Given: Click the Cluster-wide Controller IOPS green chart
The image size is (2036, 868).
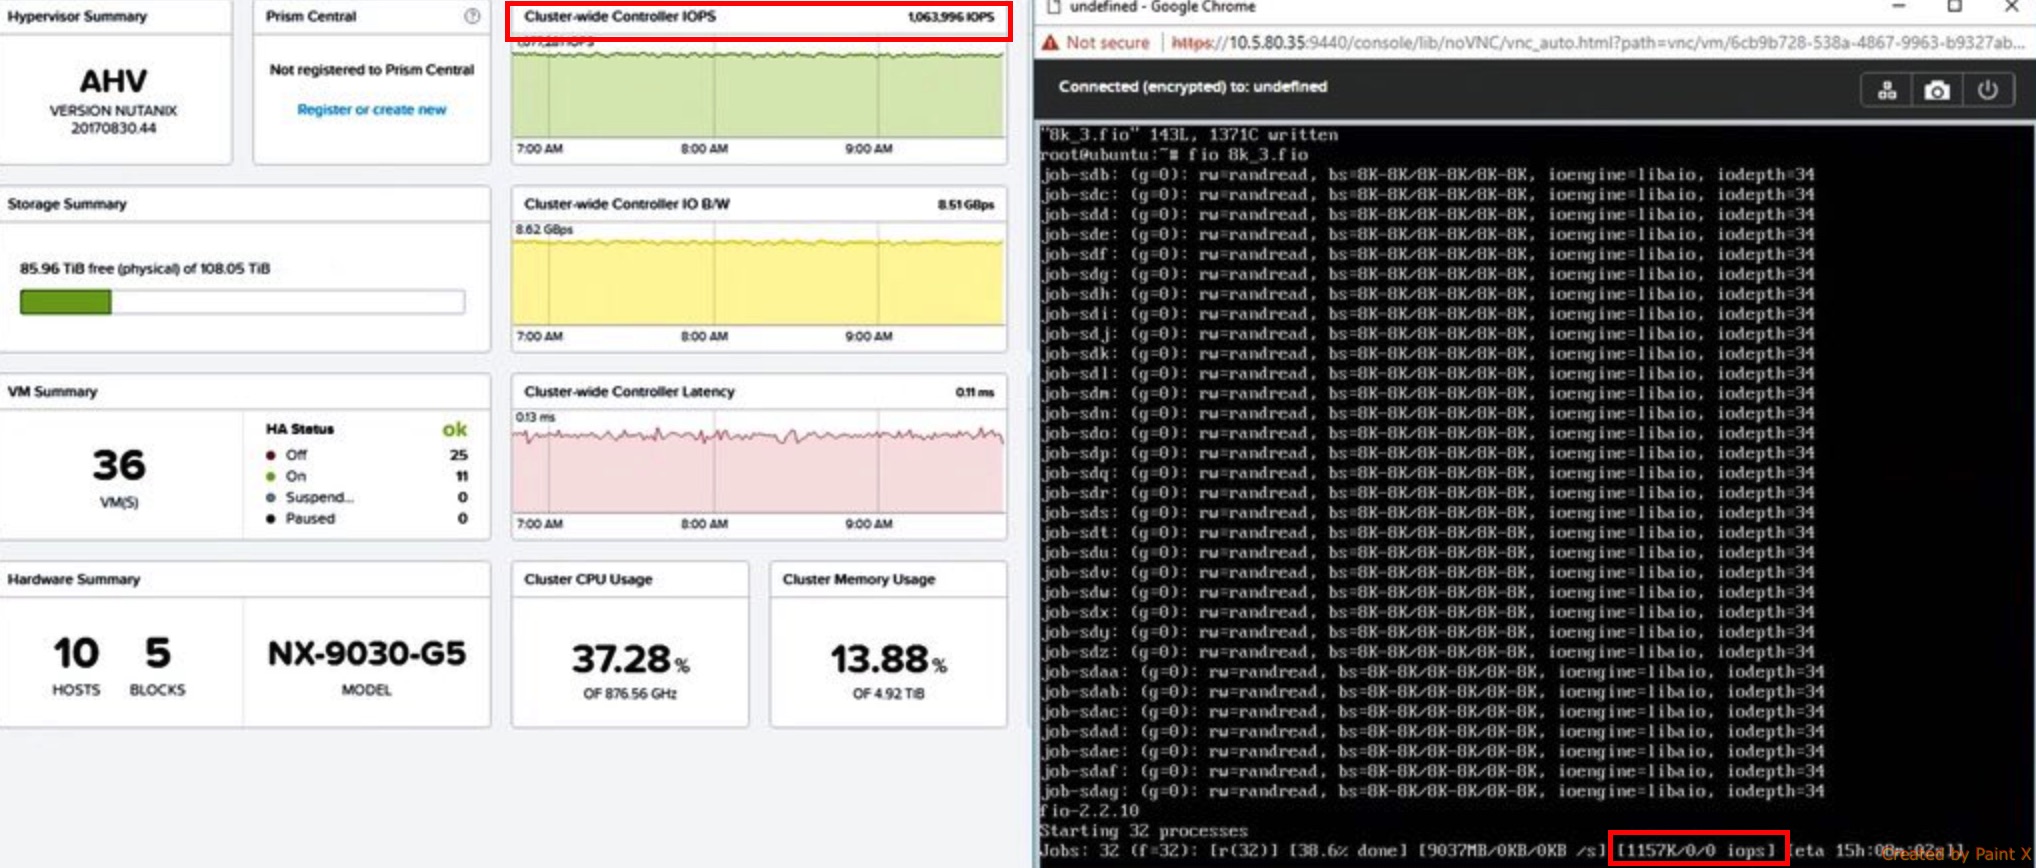Looking at the screenshot, I should (x=757, y=95).
